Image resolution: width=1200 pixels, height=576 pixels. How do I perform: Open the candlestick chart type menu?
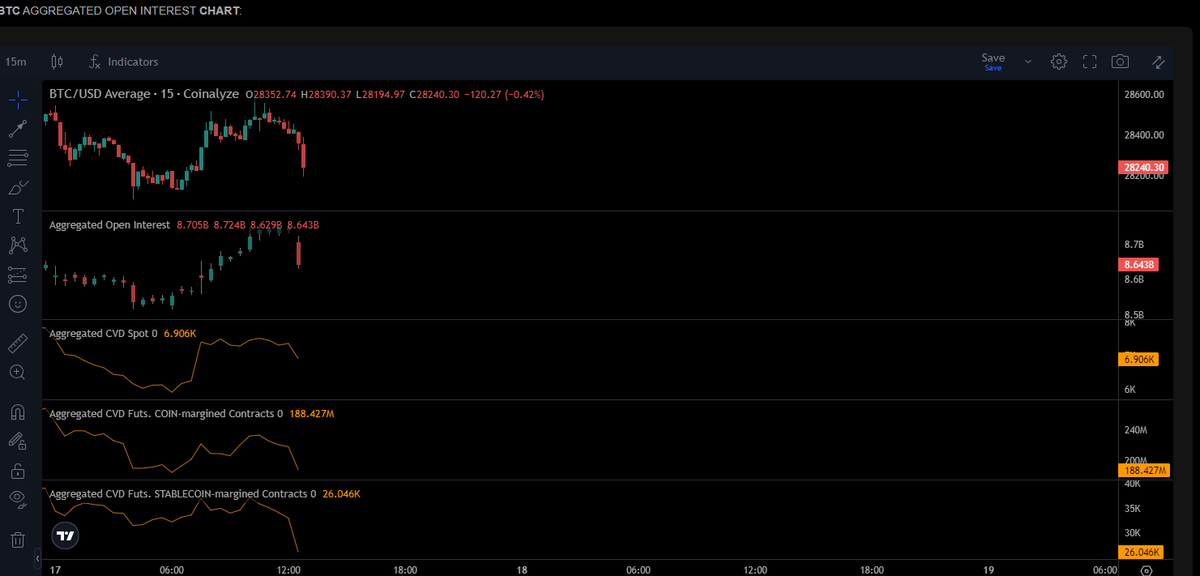point(57,62)
